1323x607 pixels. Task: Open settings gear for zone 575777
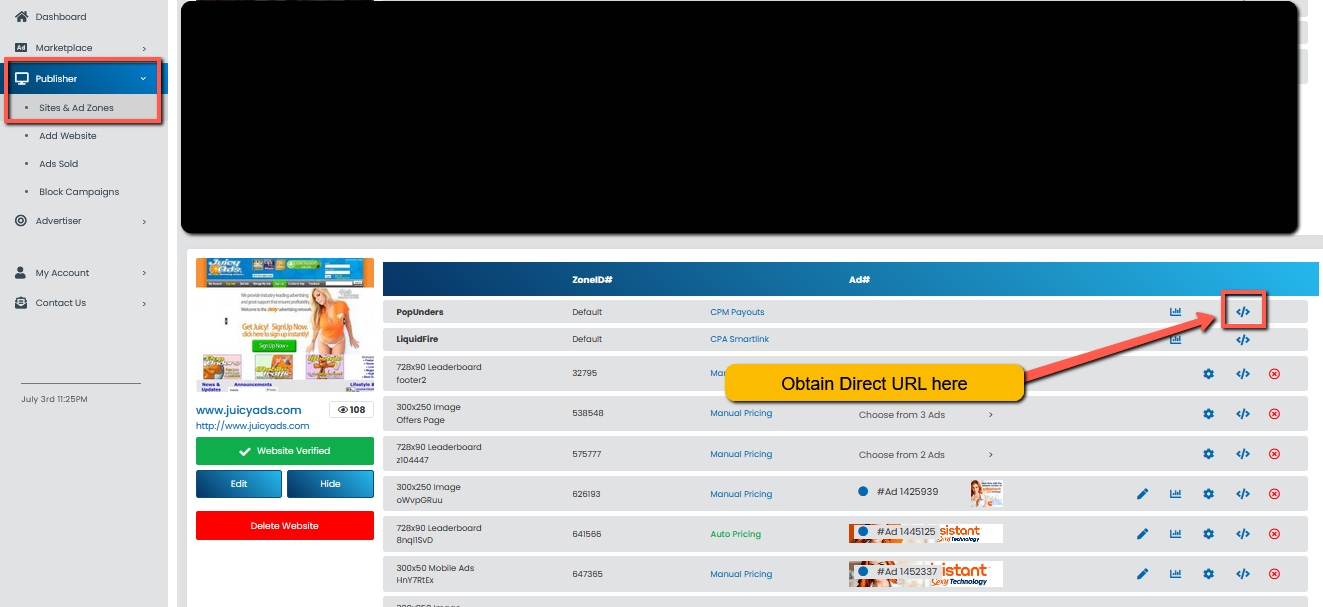[1208, 454]
